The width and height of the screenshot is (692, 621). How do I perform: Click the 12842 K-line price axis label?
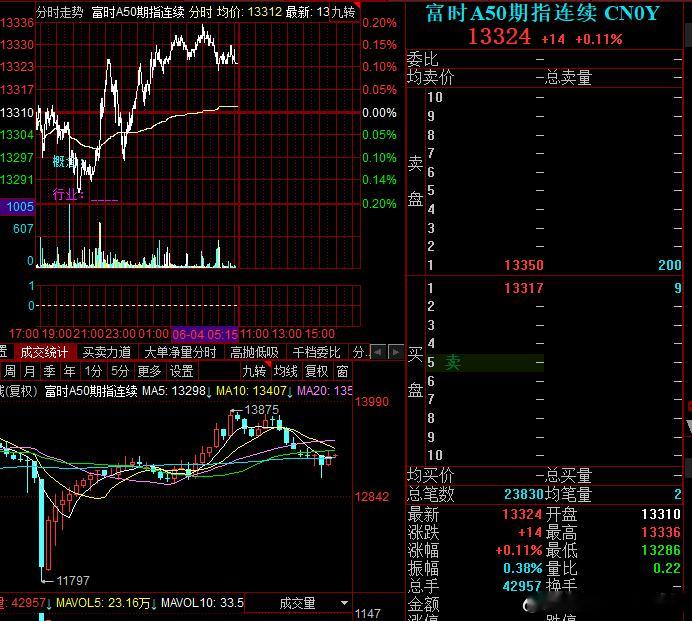[372, 497]
